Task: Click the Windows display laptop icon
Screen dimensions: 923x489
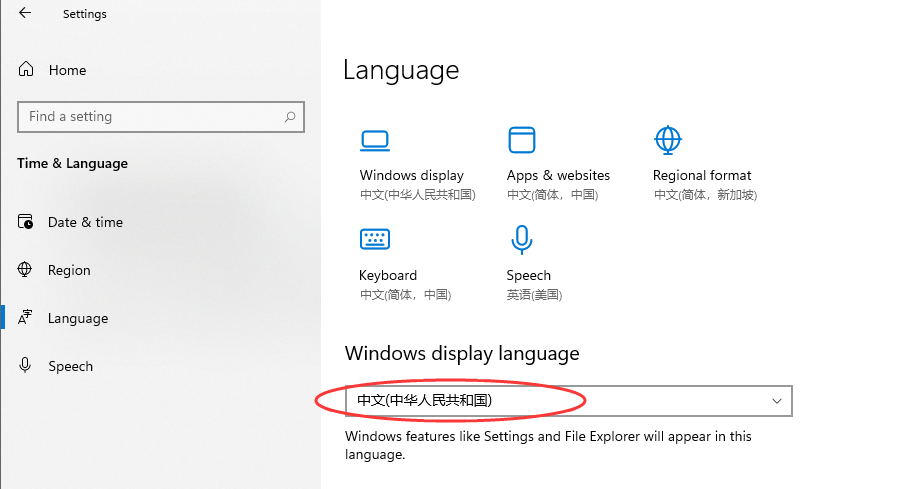Action: pos(374,141)
